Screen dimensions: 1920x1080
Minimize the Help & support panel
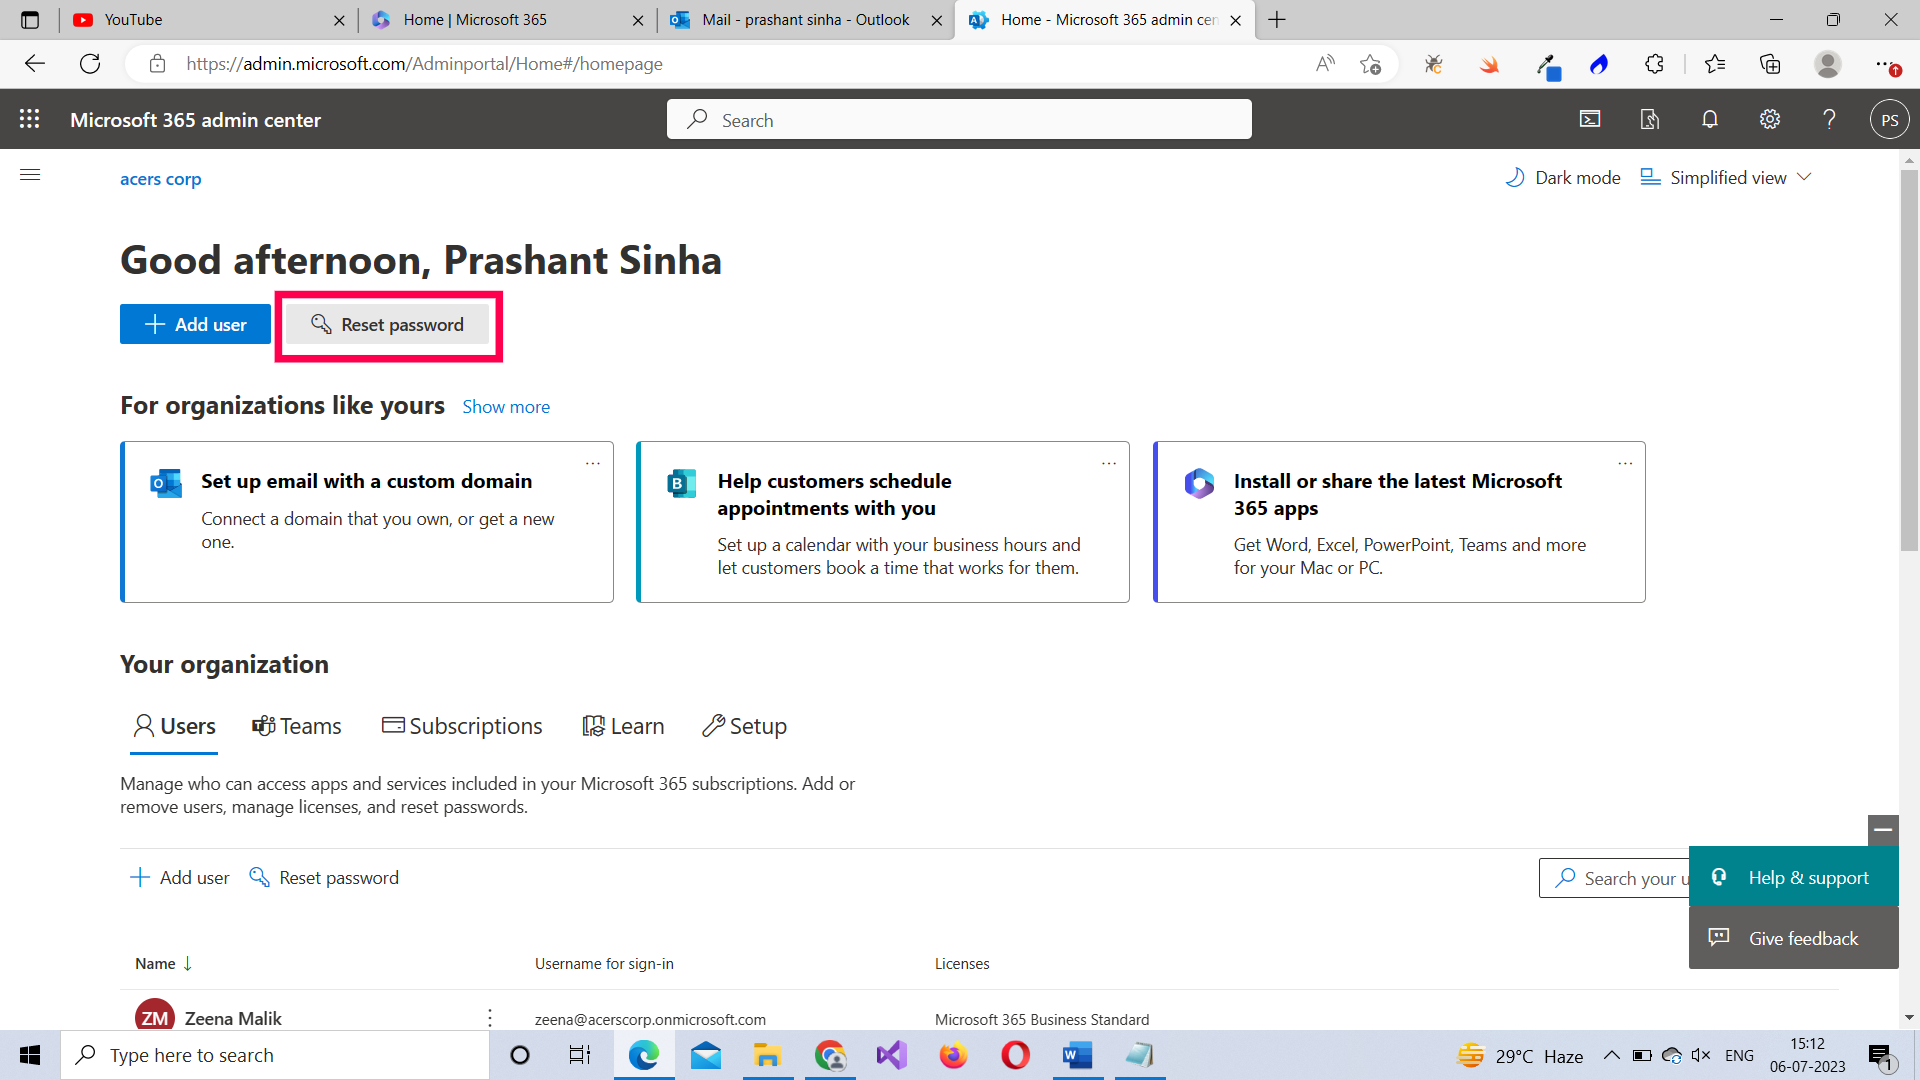[1883, 829]
